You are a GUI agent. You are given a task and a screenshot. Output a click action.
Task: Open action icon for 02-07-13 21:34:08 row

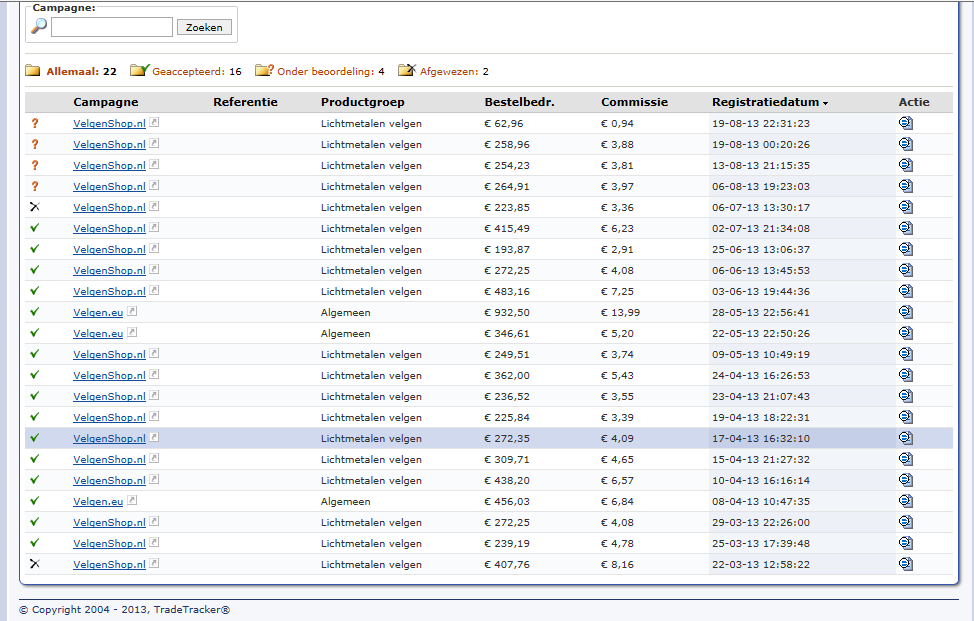tap(906, 228)
